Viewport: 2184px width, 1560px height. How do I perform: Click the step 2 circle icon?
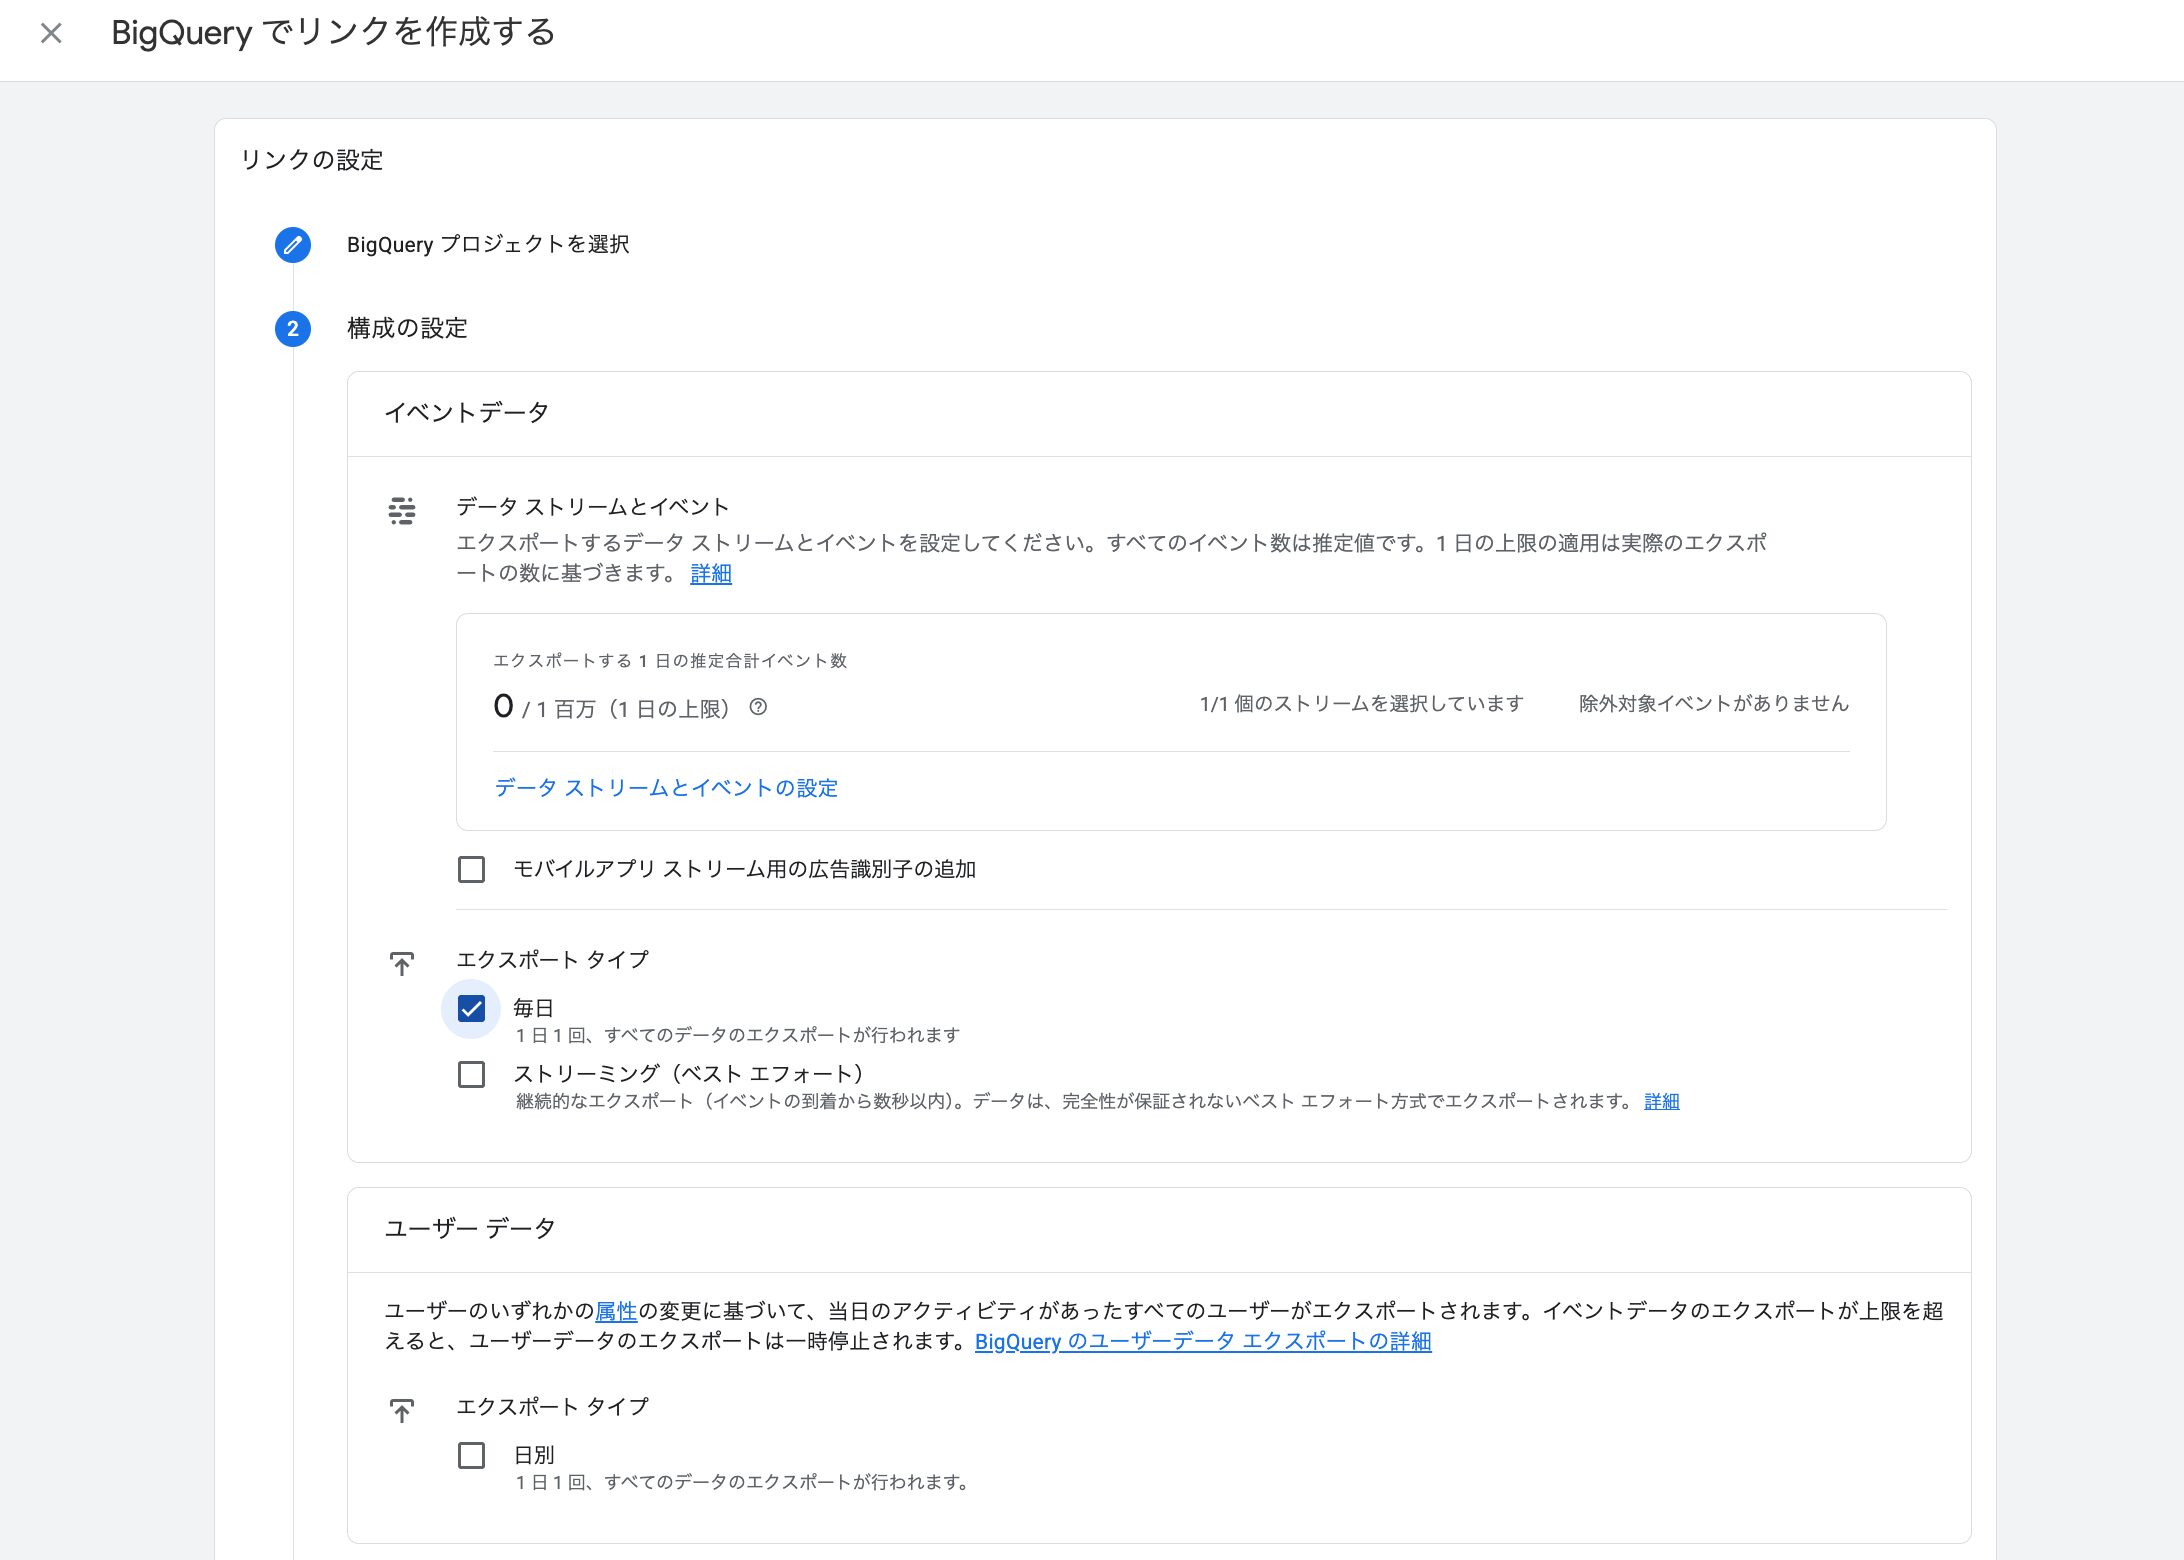293,329
